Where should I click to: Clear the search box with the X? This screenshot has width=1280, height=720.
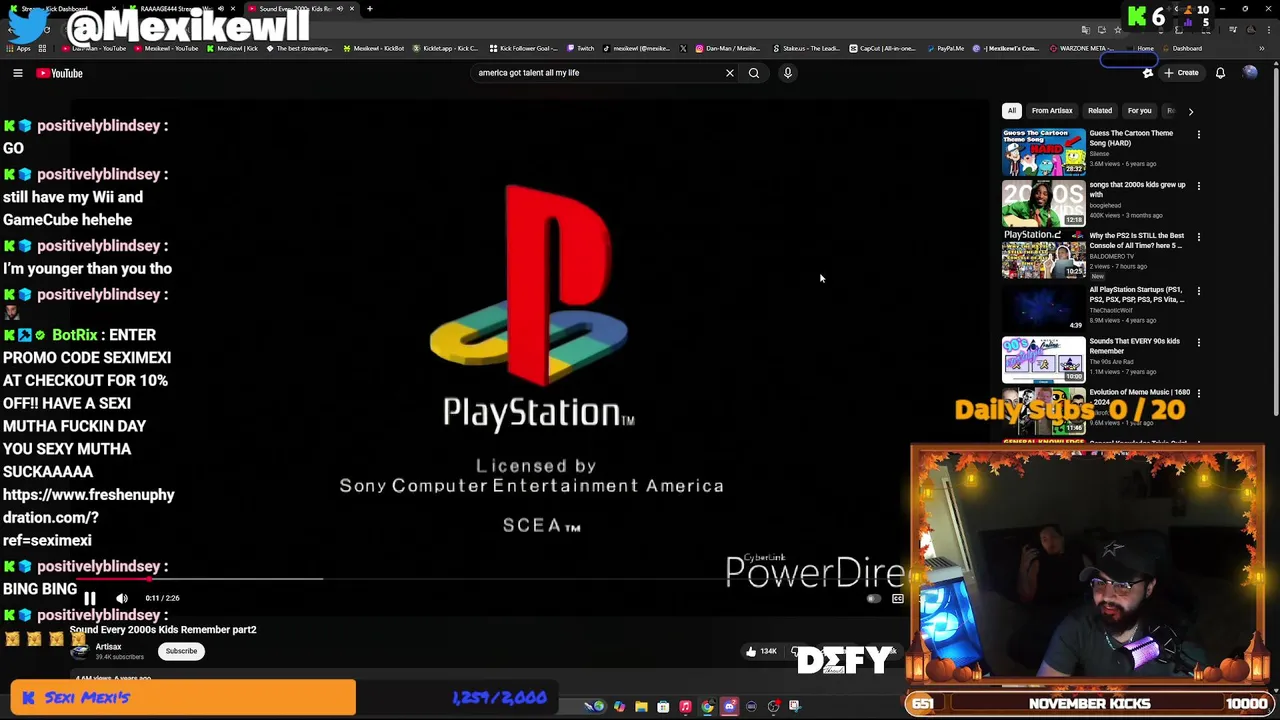(730, 73)
